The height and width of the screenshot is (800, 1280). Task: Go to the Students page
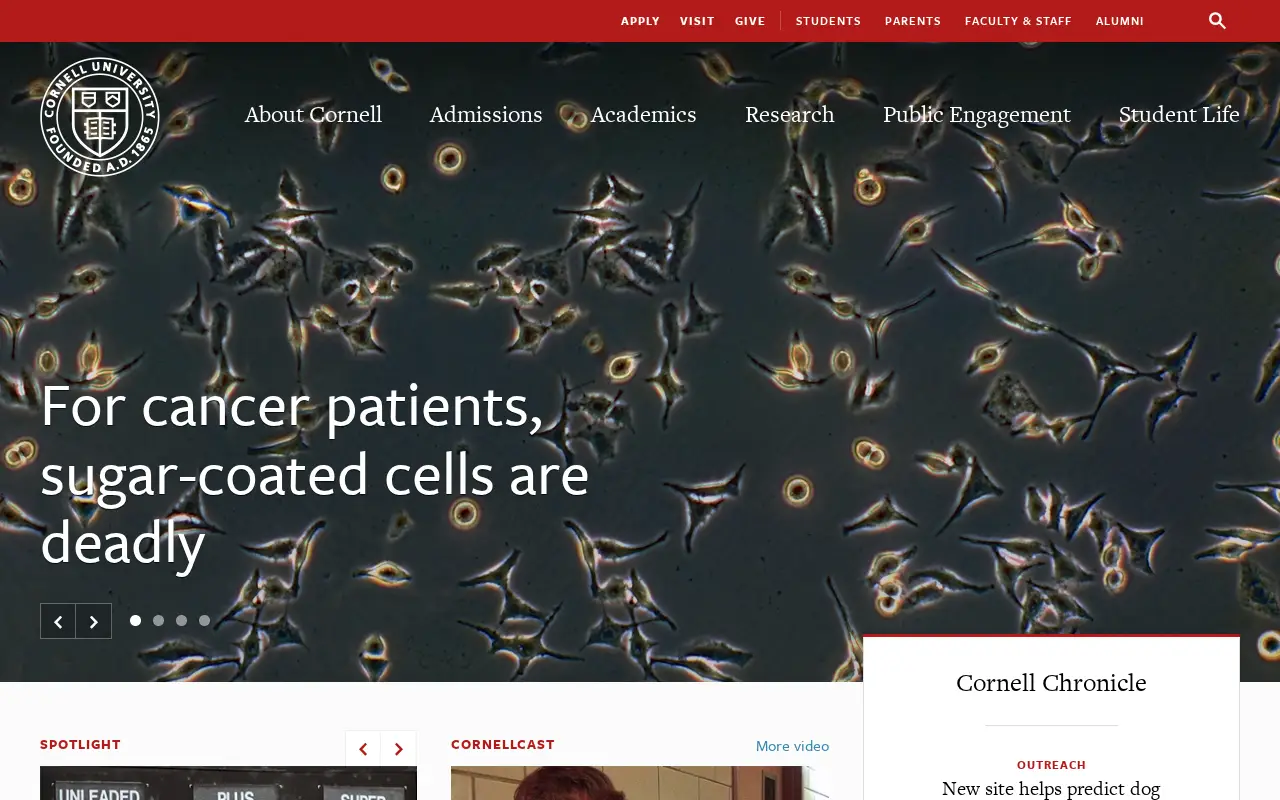pyautogui.click(x=828, y=21)
